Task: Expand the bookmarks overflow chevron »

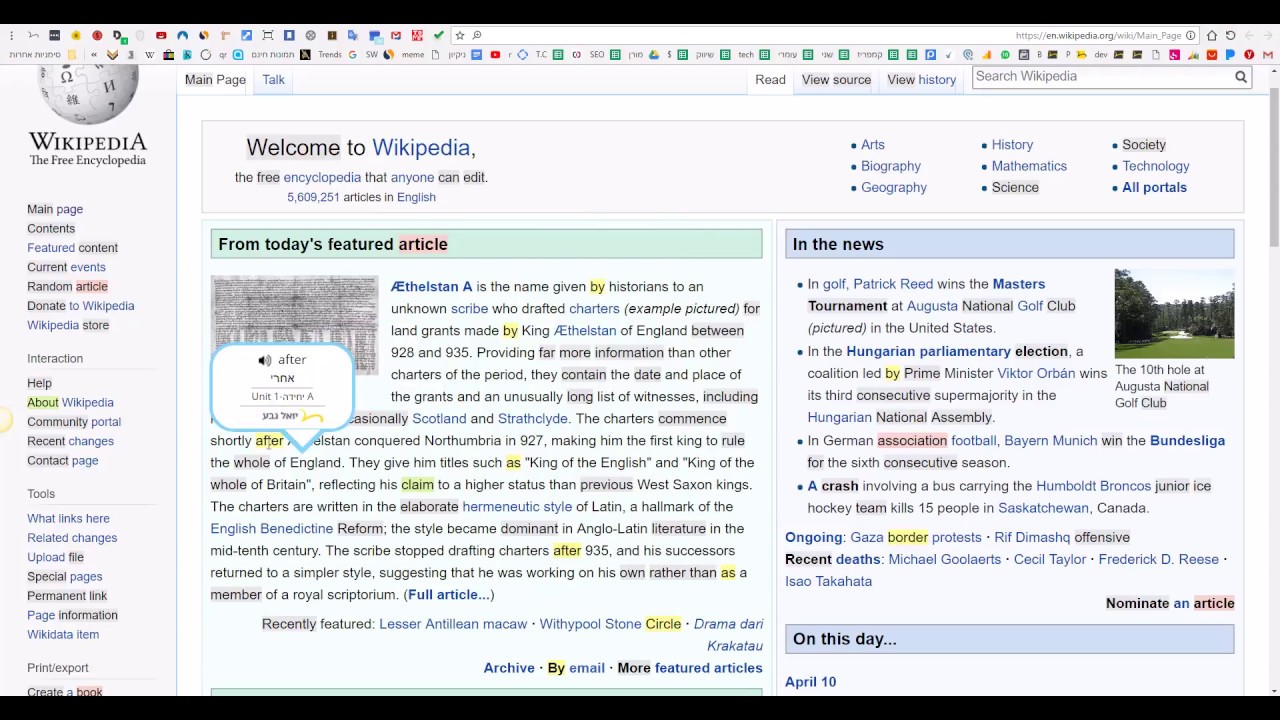Action: 94,55
